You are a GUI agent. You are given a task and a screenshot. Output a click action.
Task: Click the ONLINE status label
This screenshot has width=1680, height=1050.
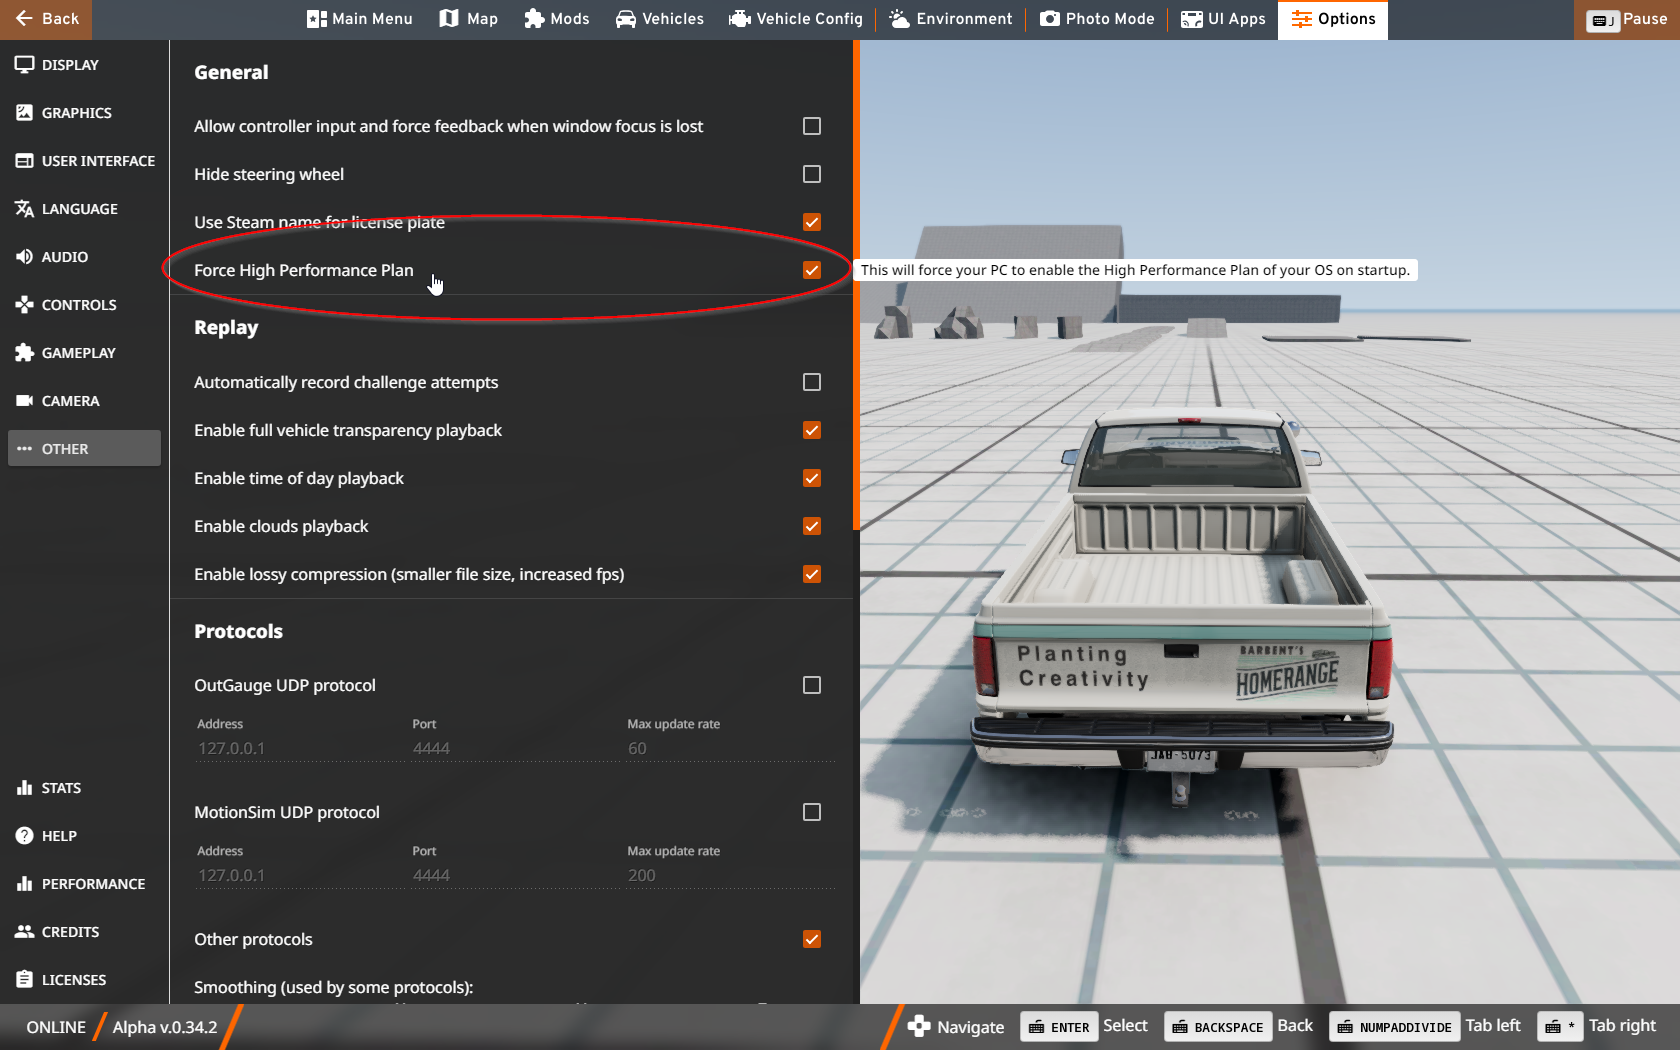[x=56, y=1027]
